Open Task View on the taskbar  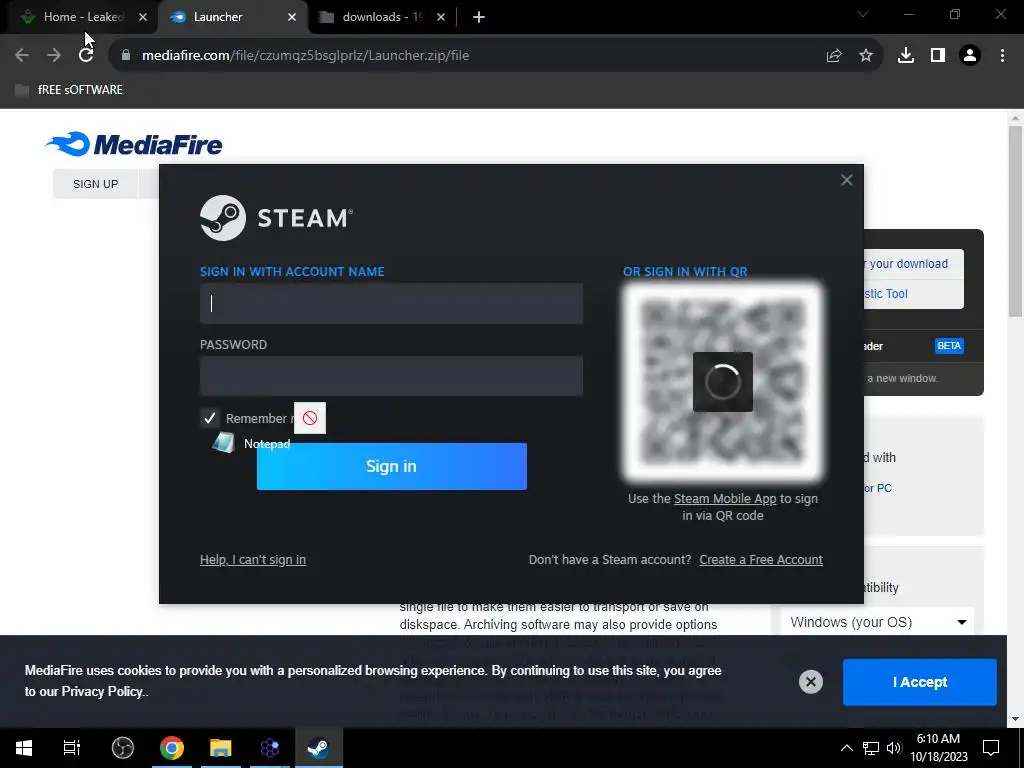(x=71, y=748)
